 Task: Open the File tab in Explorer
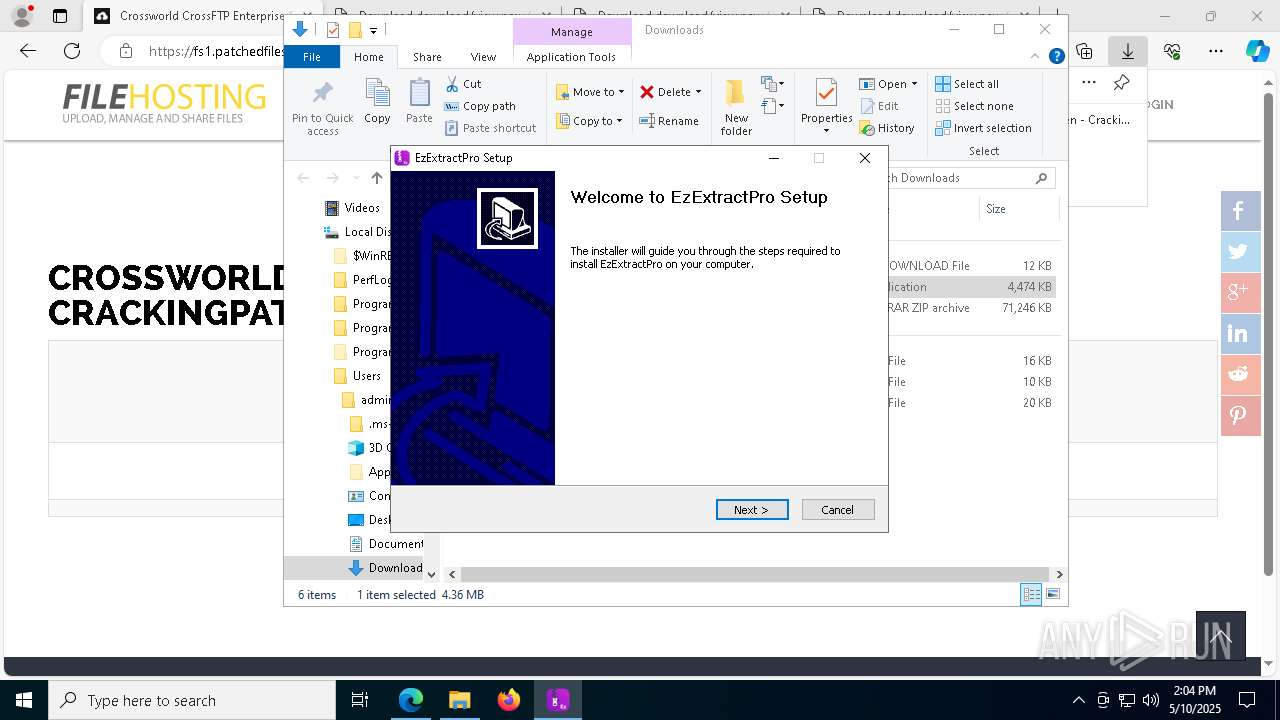[x=312, y=57]
